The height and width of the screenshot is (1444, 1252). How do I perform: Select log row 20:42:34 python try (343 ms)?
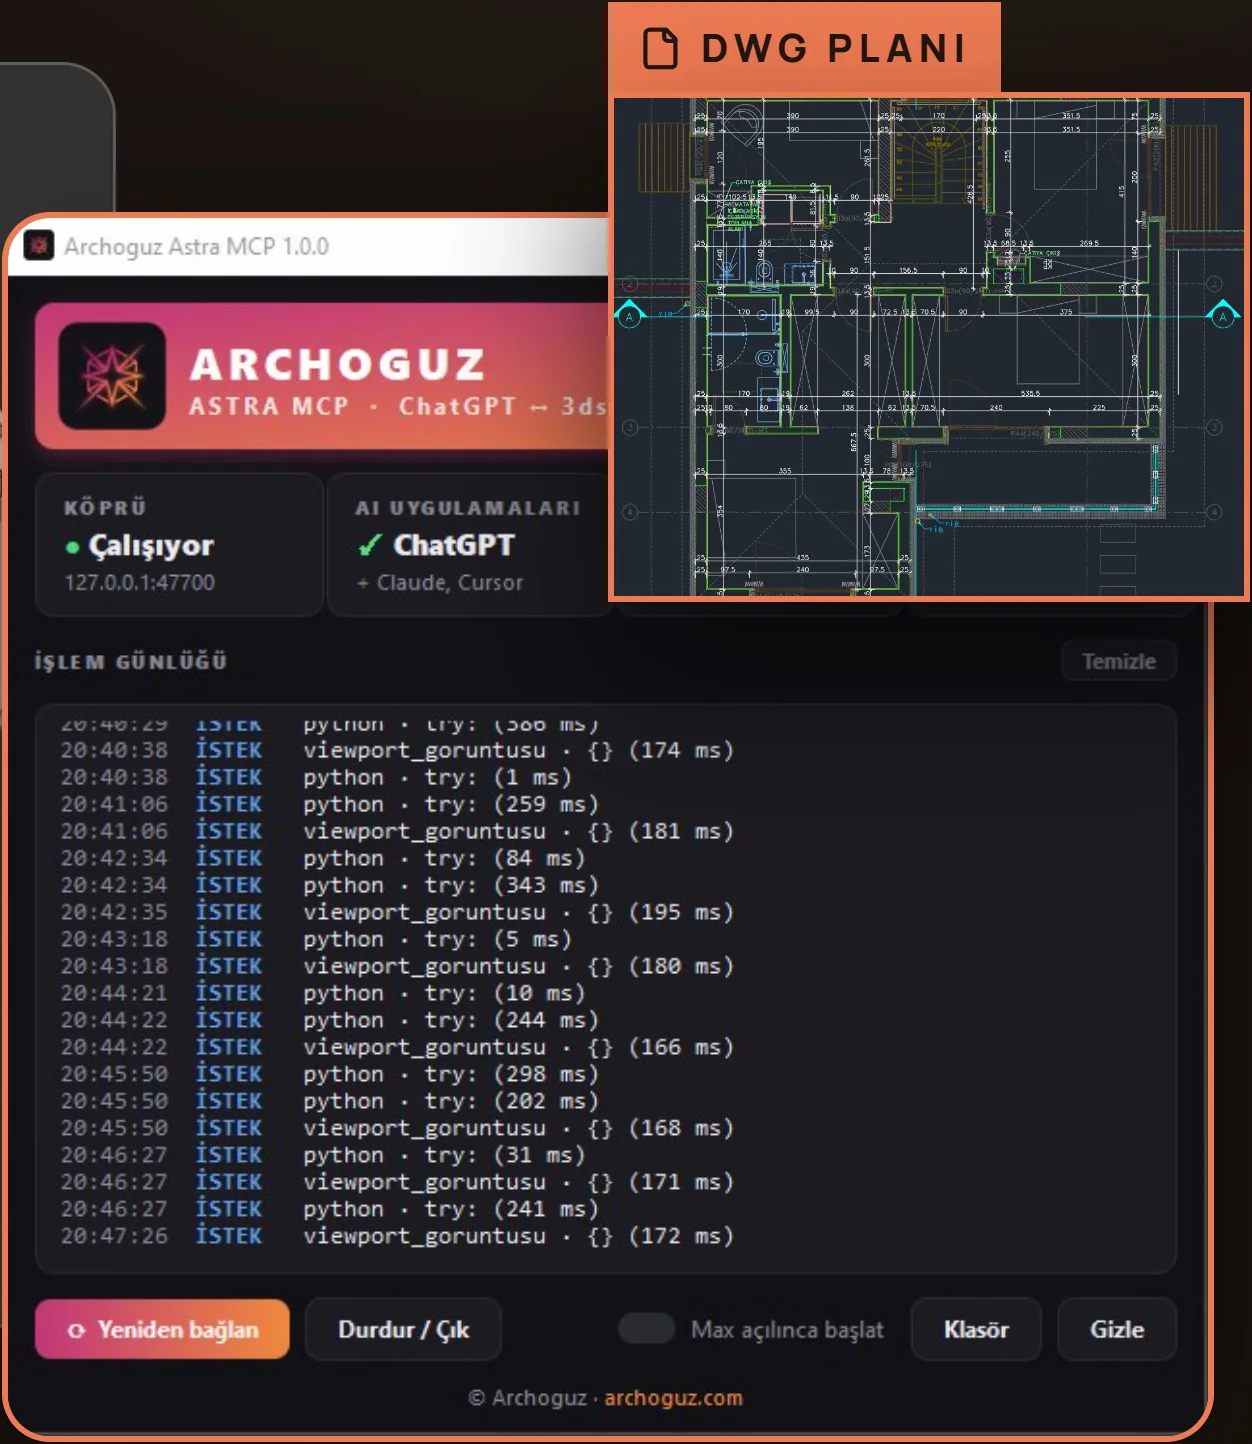pyautogui.click(x=330, y=885)
